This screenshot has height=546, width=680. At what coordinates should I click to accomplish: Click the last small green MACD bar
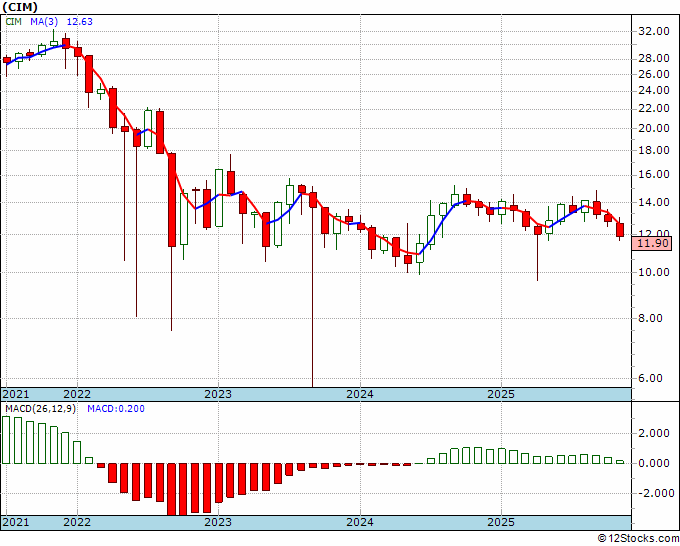620,462
